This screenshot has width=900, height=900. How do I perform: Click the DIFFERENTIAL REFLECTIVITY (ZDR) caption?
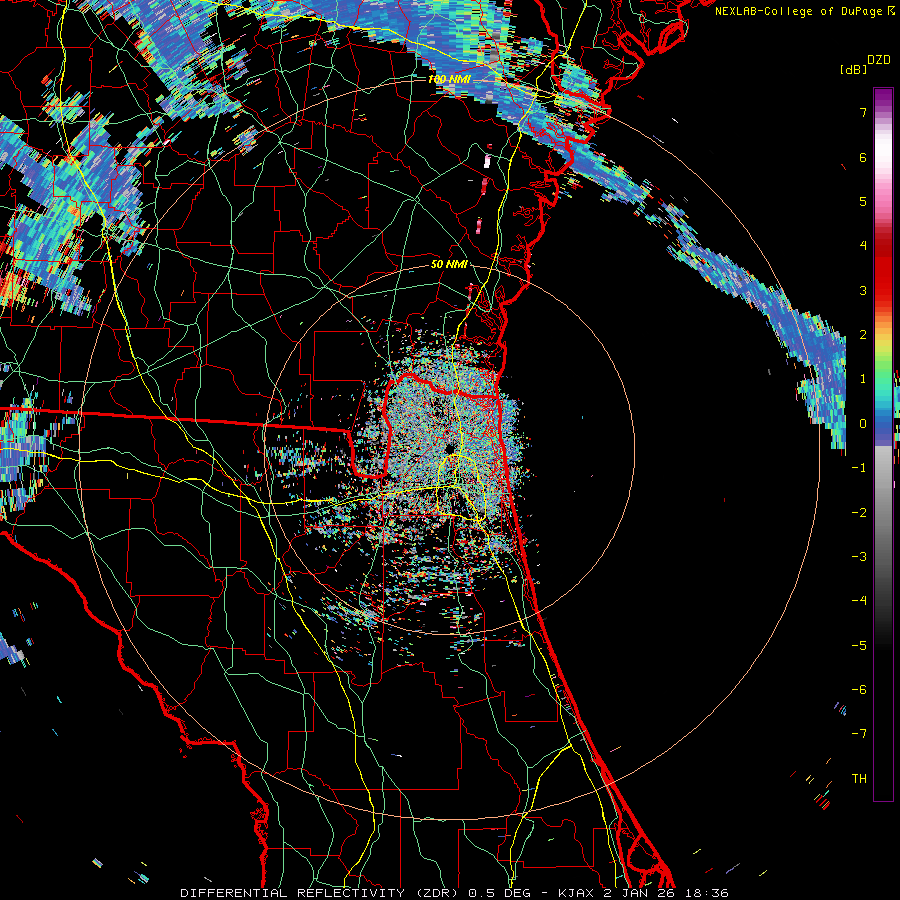click(320, 893)
